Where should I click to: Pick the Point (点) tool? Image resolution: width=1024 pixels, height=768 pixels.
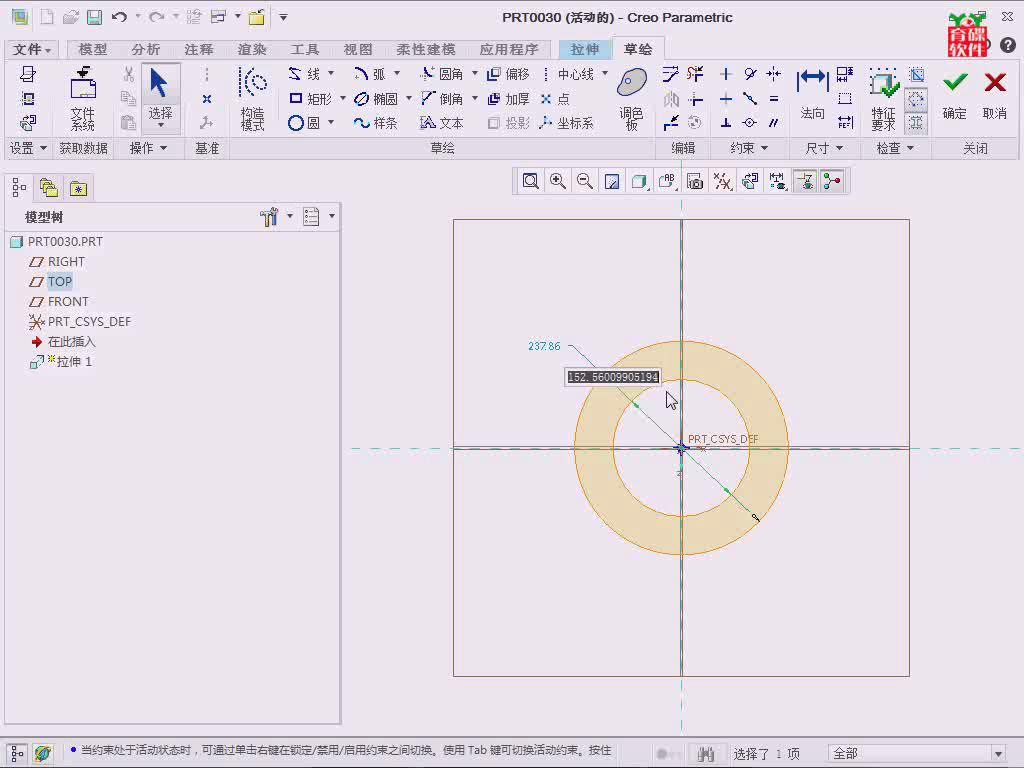(x=556, y=99)
